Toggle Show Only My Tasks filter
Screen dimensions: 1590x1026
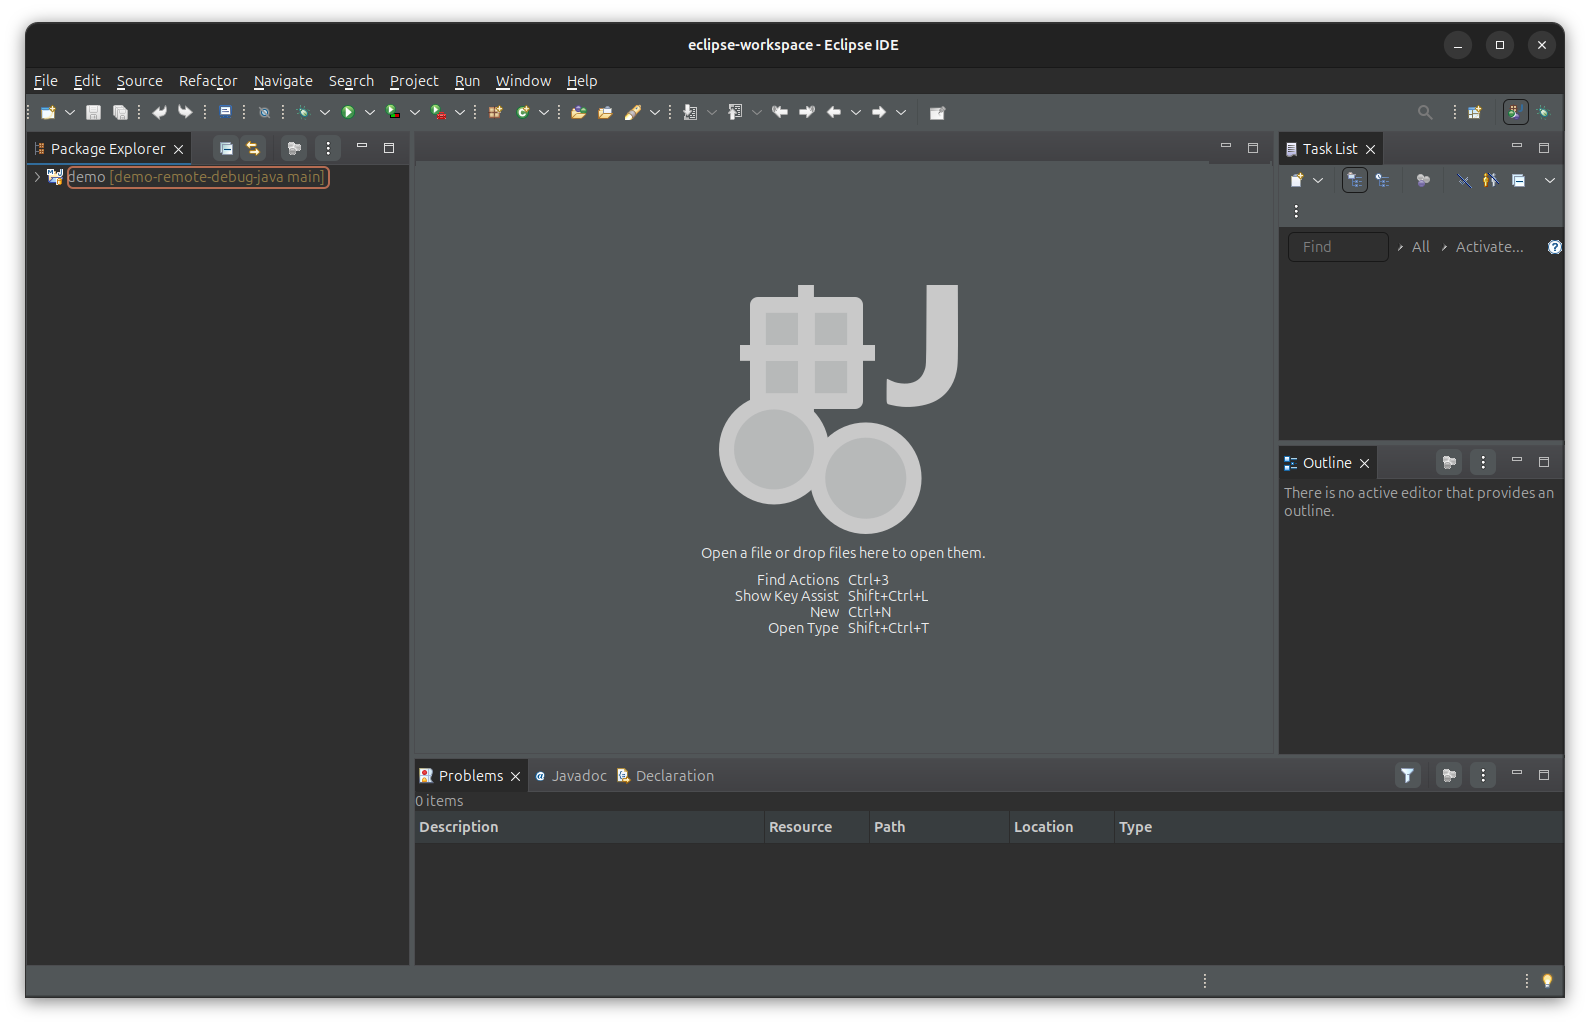coord(1490,180)
